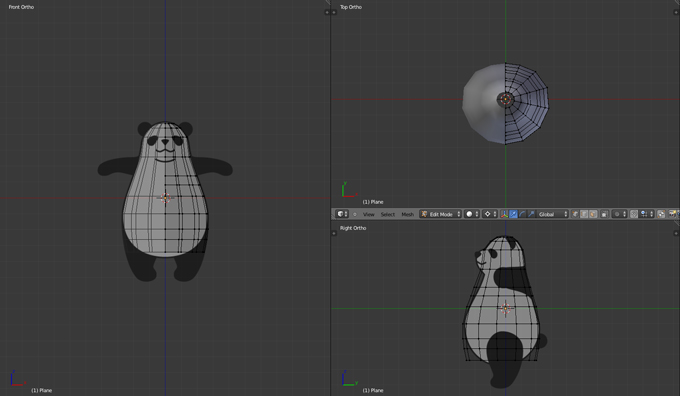This screenshot has height=396, width=680.
Task: Toggle limit selection to visible
Action: click(x=605, y=214)
